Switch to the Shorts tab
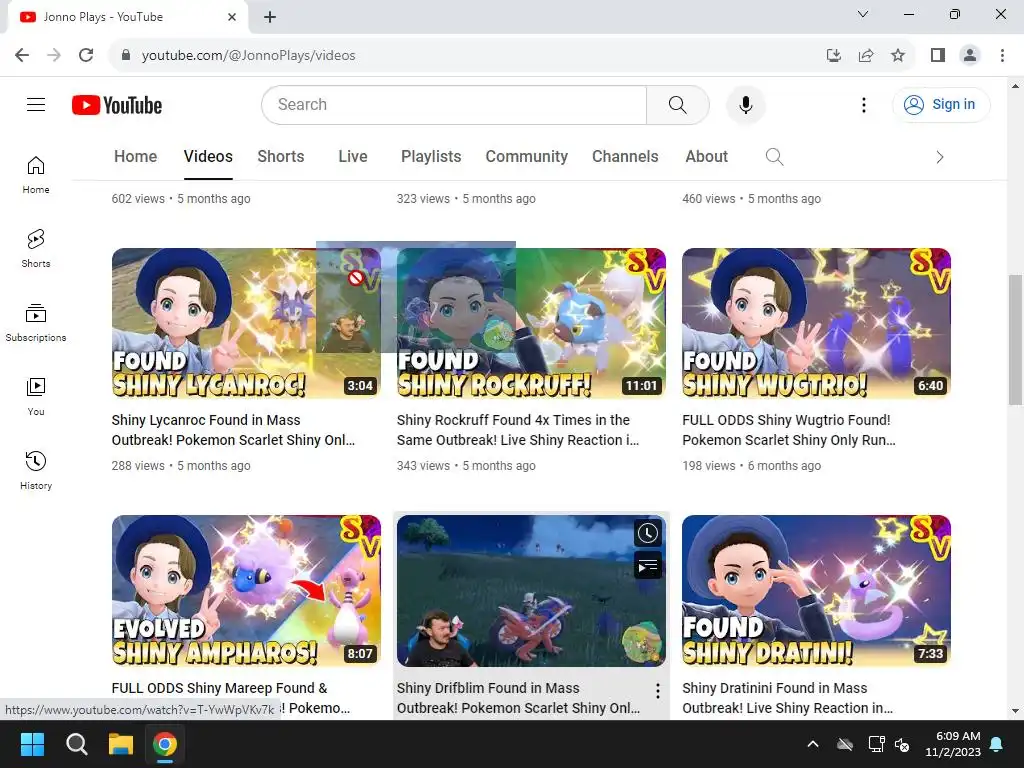The width and height of the screenshot is (1024, 768). [x=281, y=157]
